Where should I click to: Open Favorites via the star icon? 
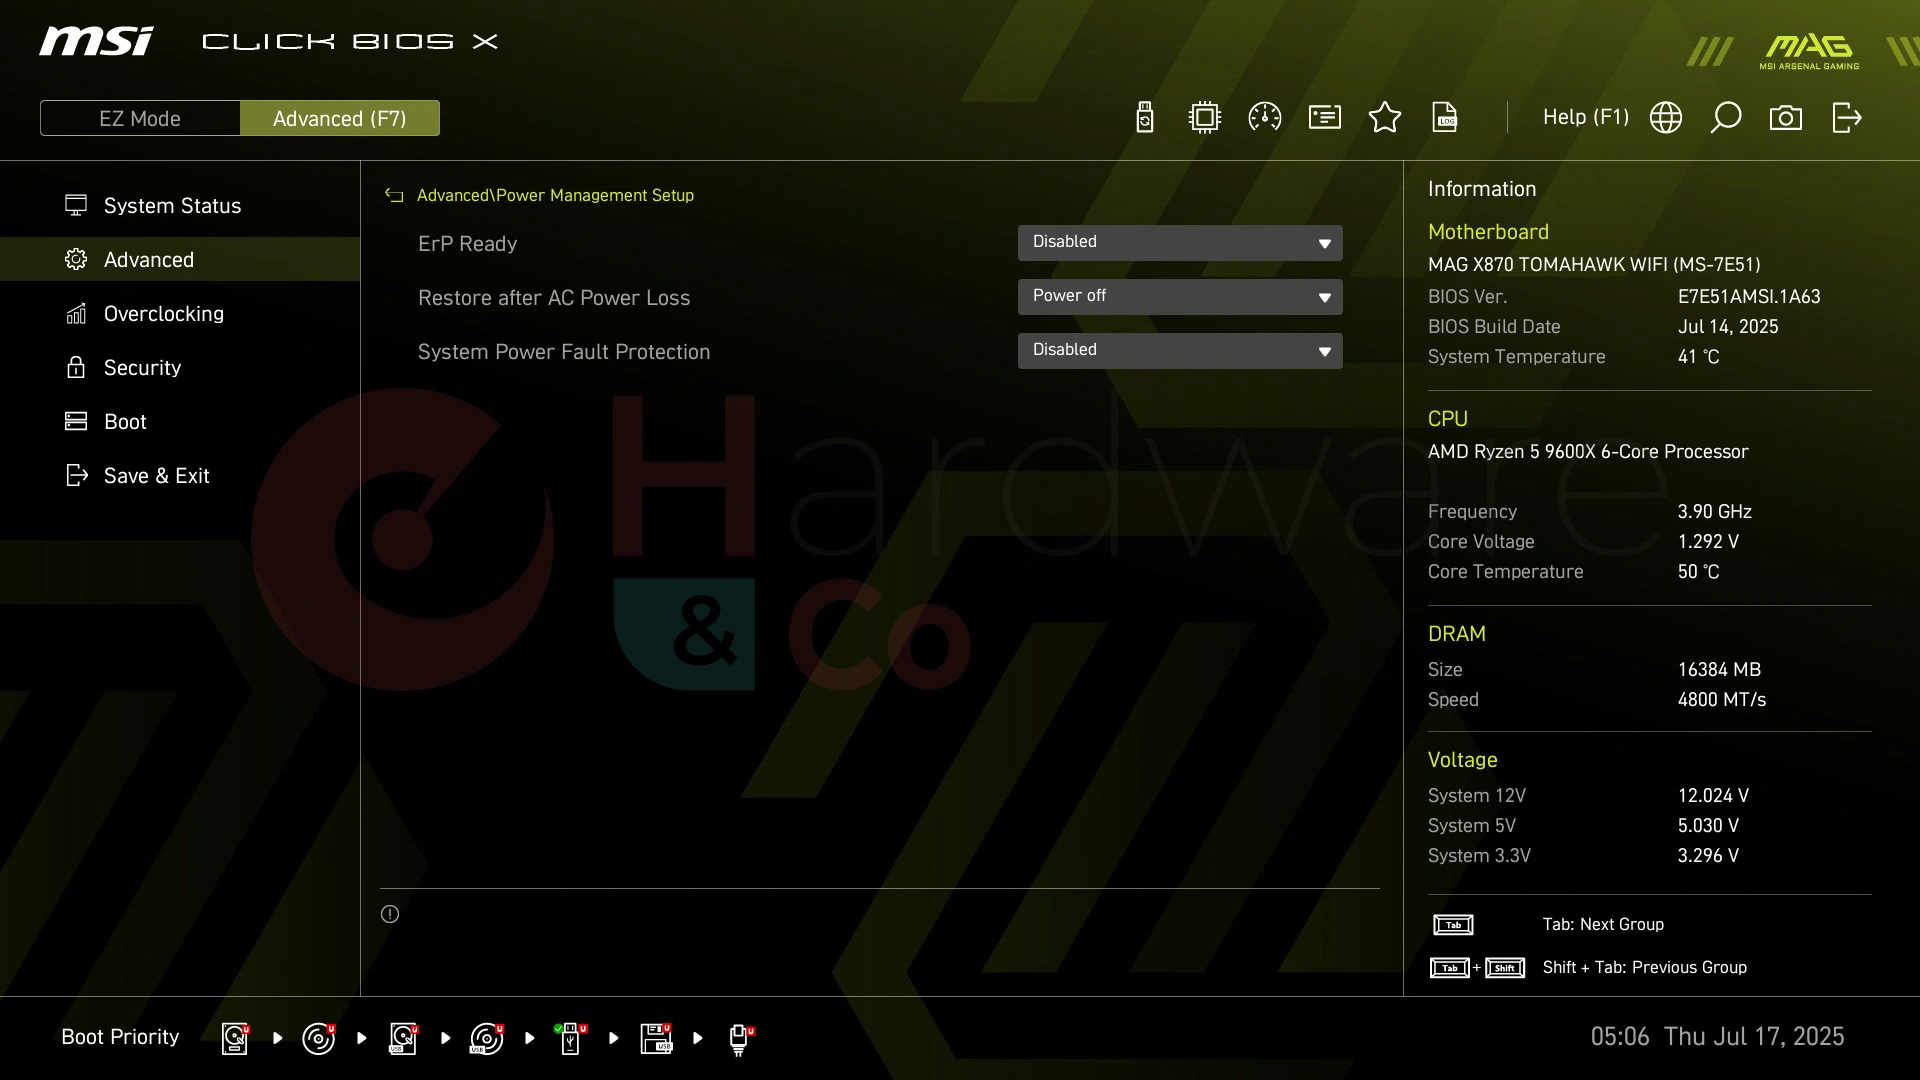point(1385,118)
